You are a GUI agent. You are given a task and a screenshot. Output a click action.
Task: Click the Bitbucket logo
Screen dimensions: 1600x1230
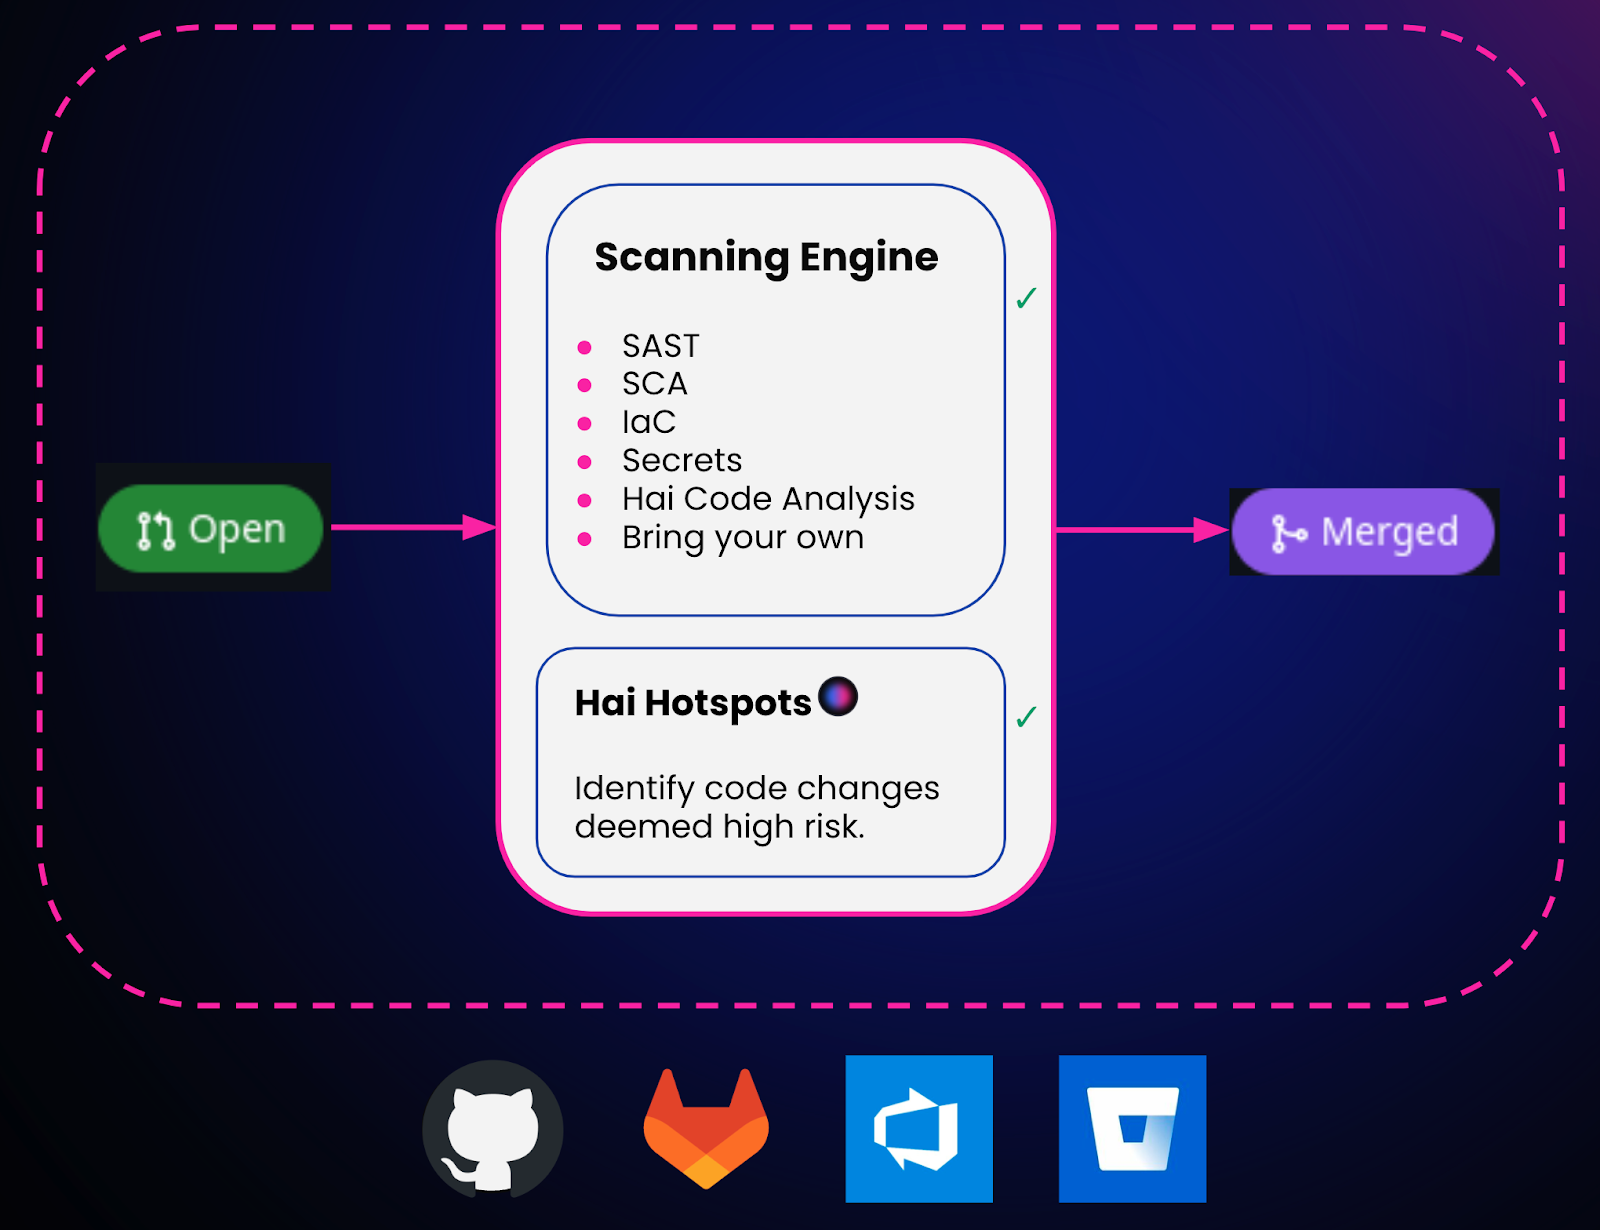click(1132, 1128)
